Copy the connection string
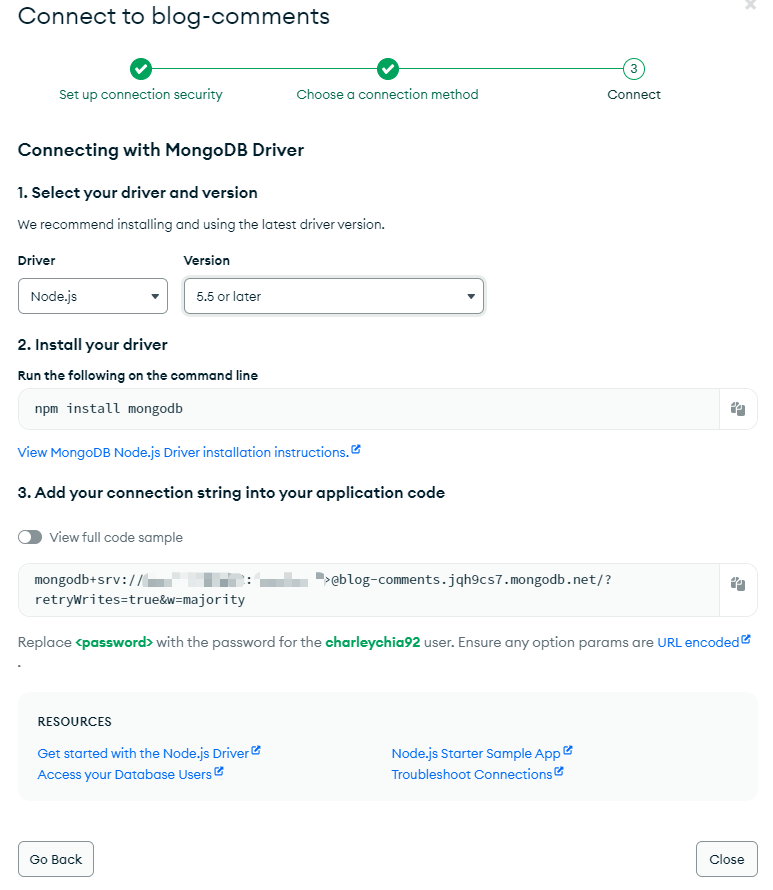Image resolution: width=773 pixels, height=890 pixels. (x=738, y=584)
